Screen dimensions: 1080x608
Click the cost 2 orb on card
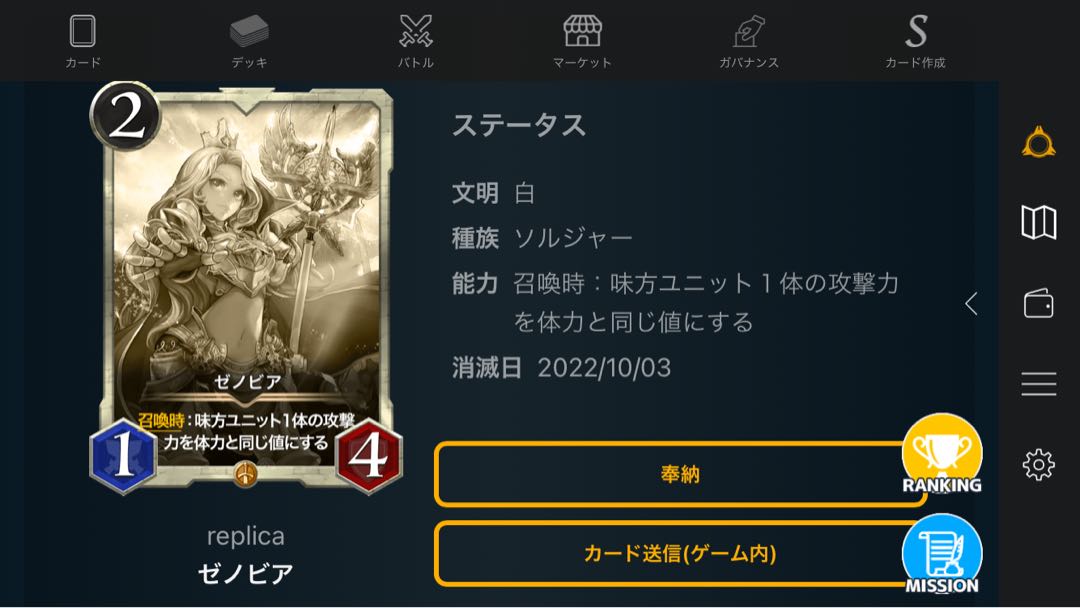tap(125, 116)
